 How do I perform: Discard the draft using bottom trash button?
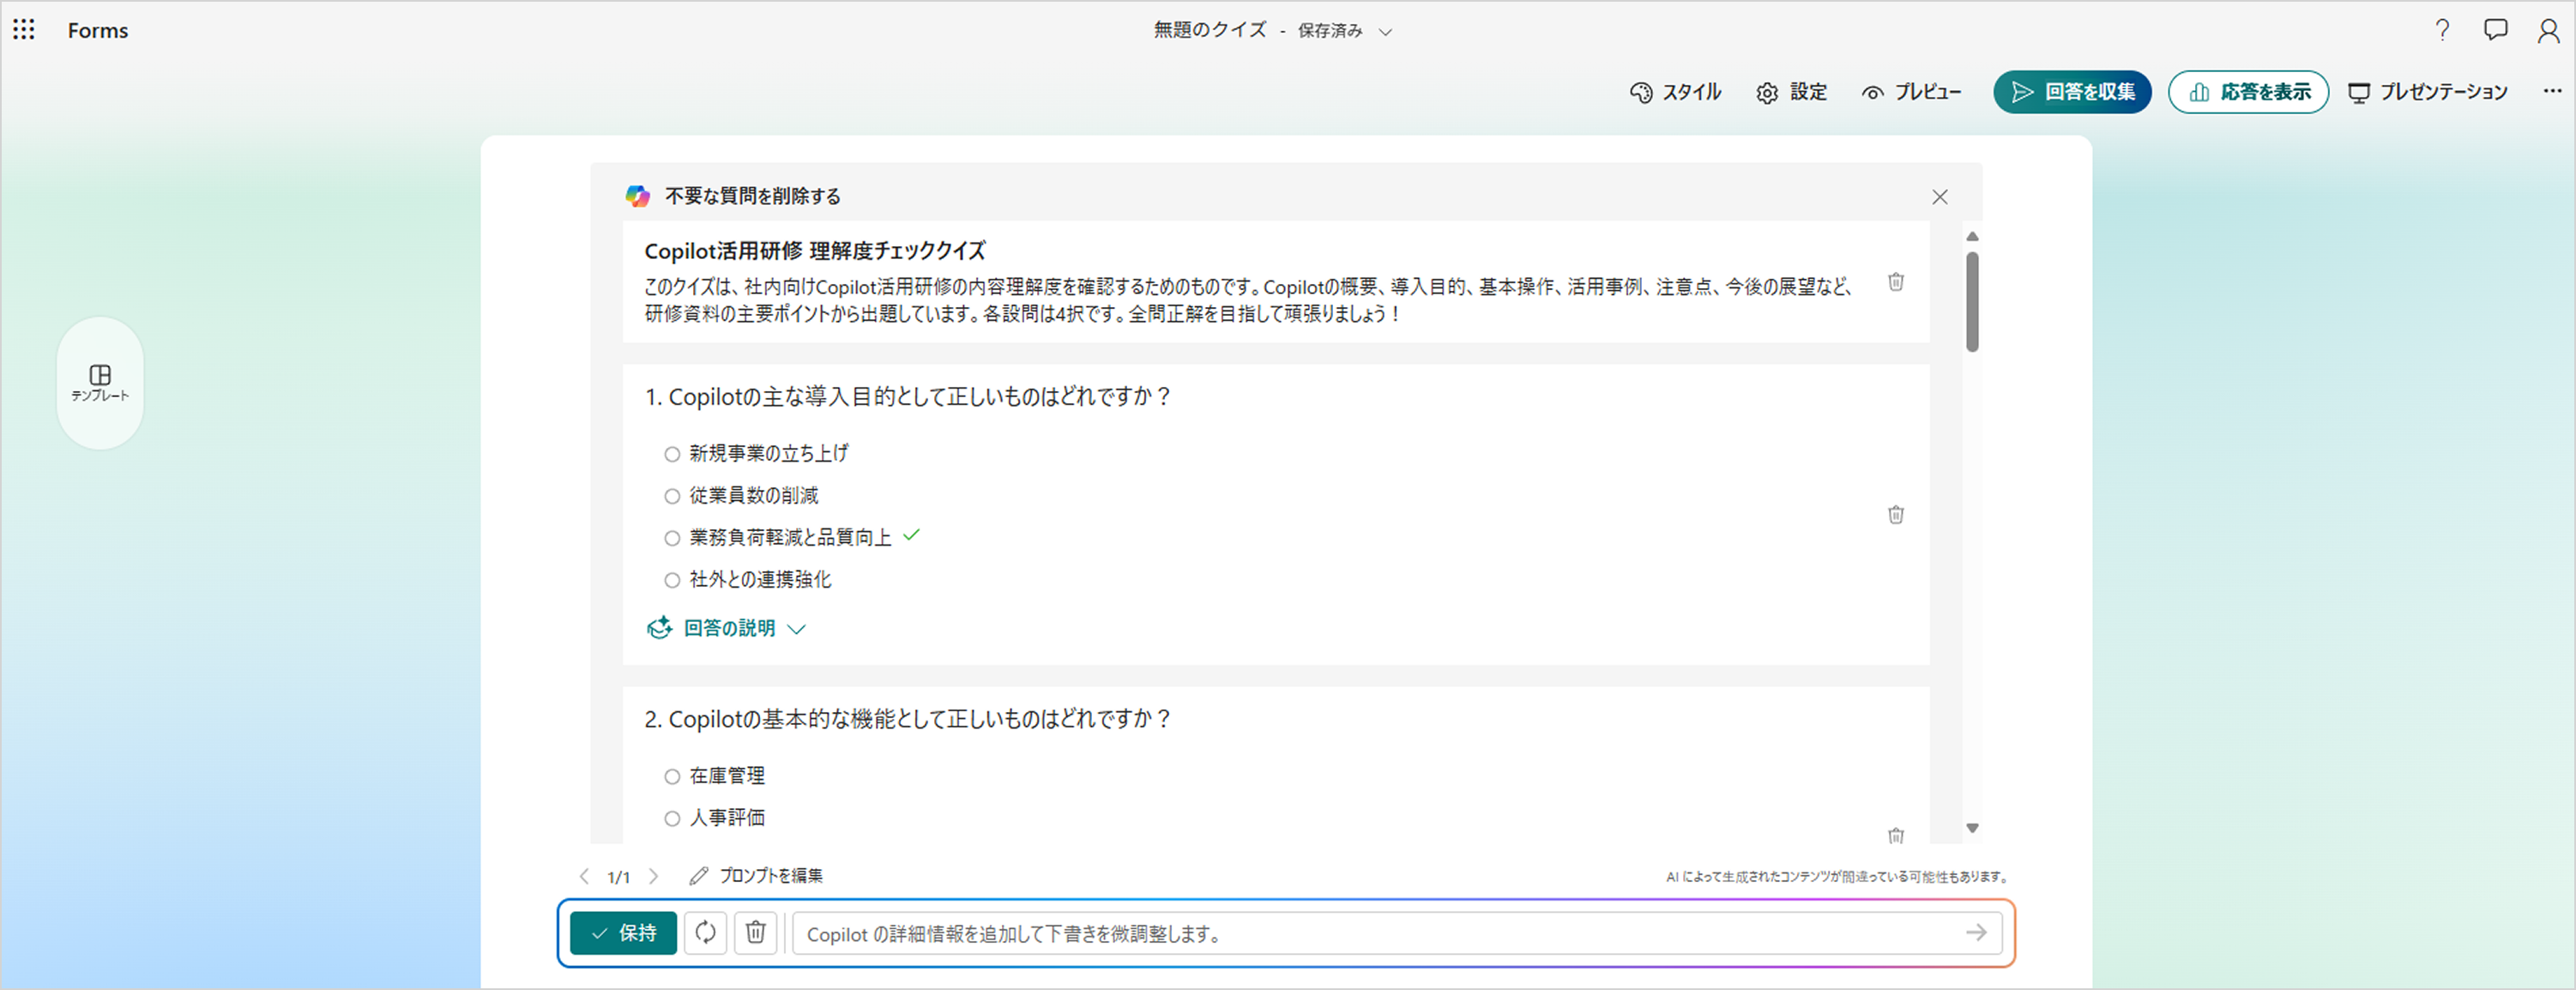756,932
